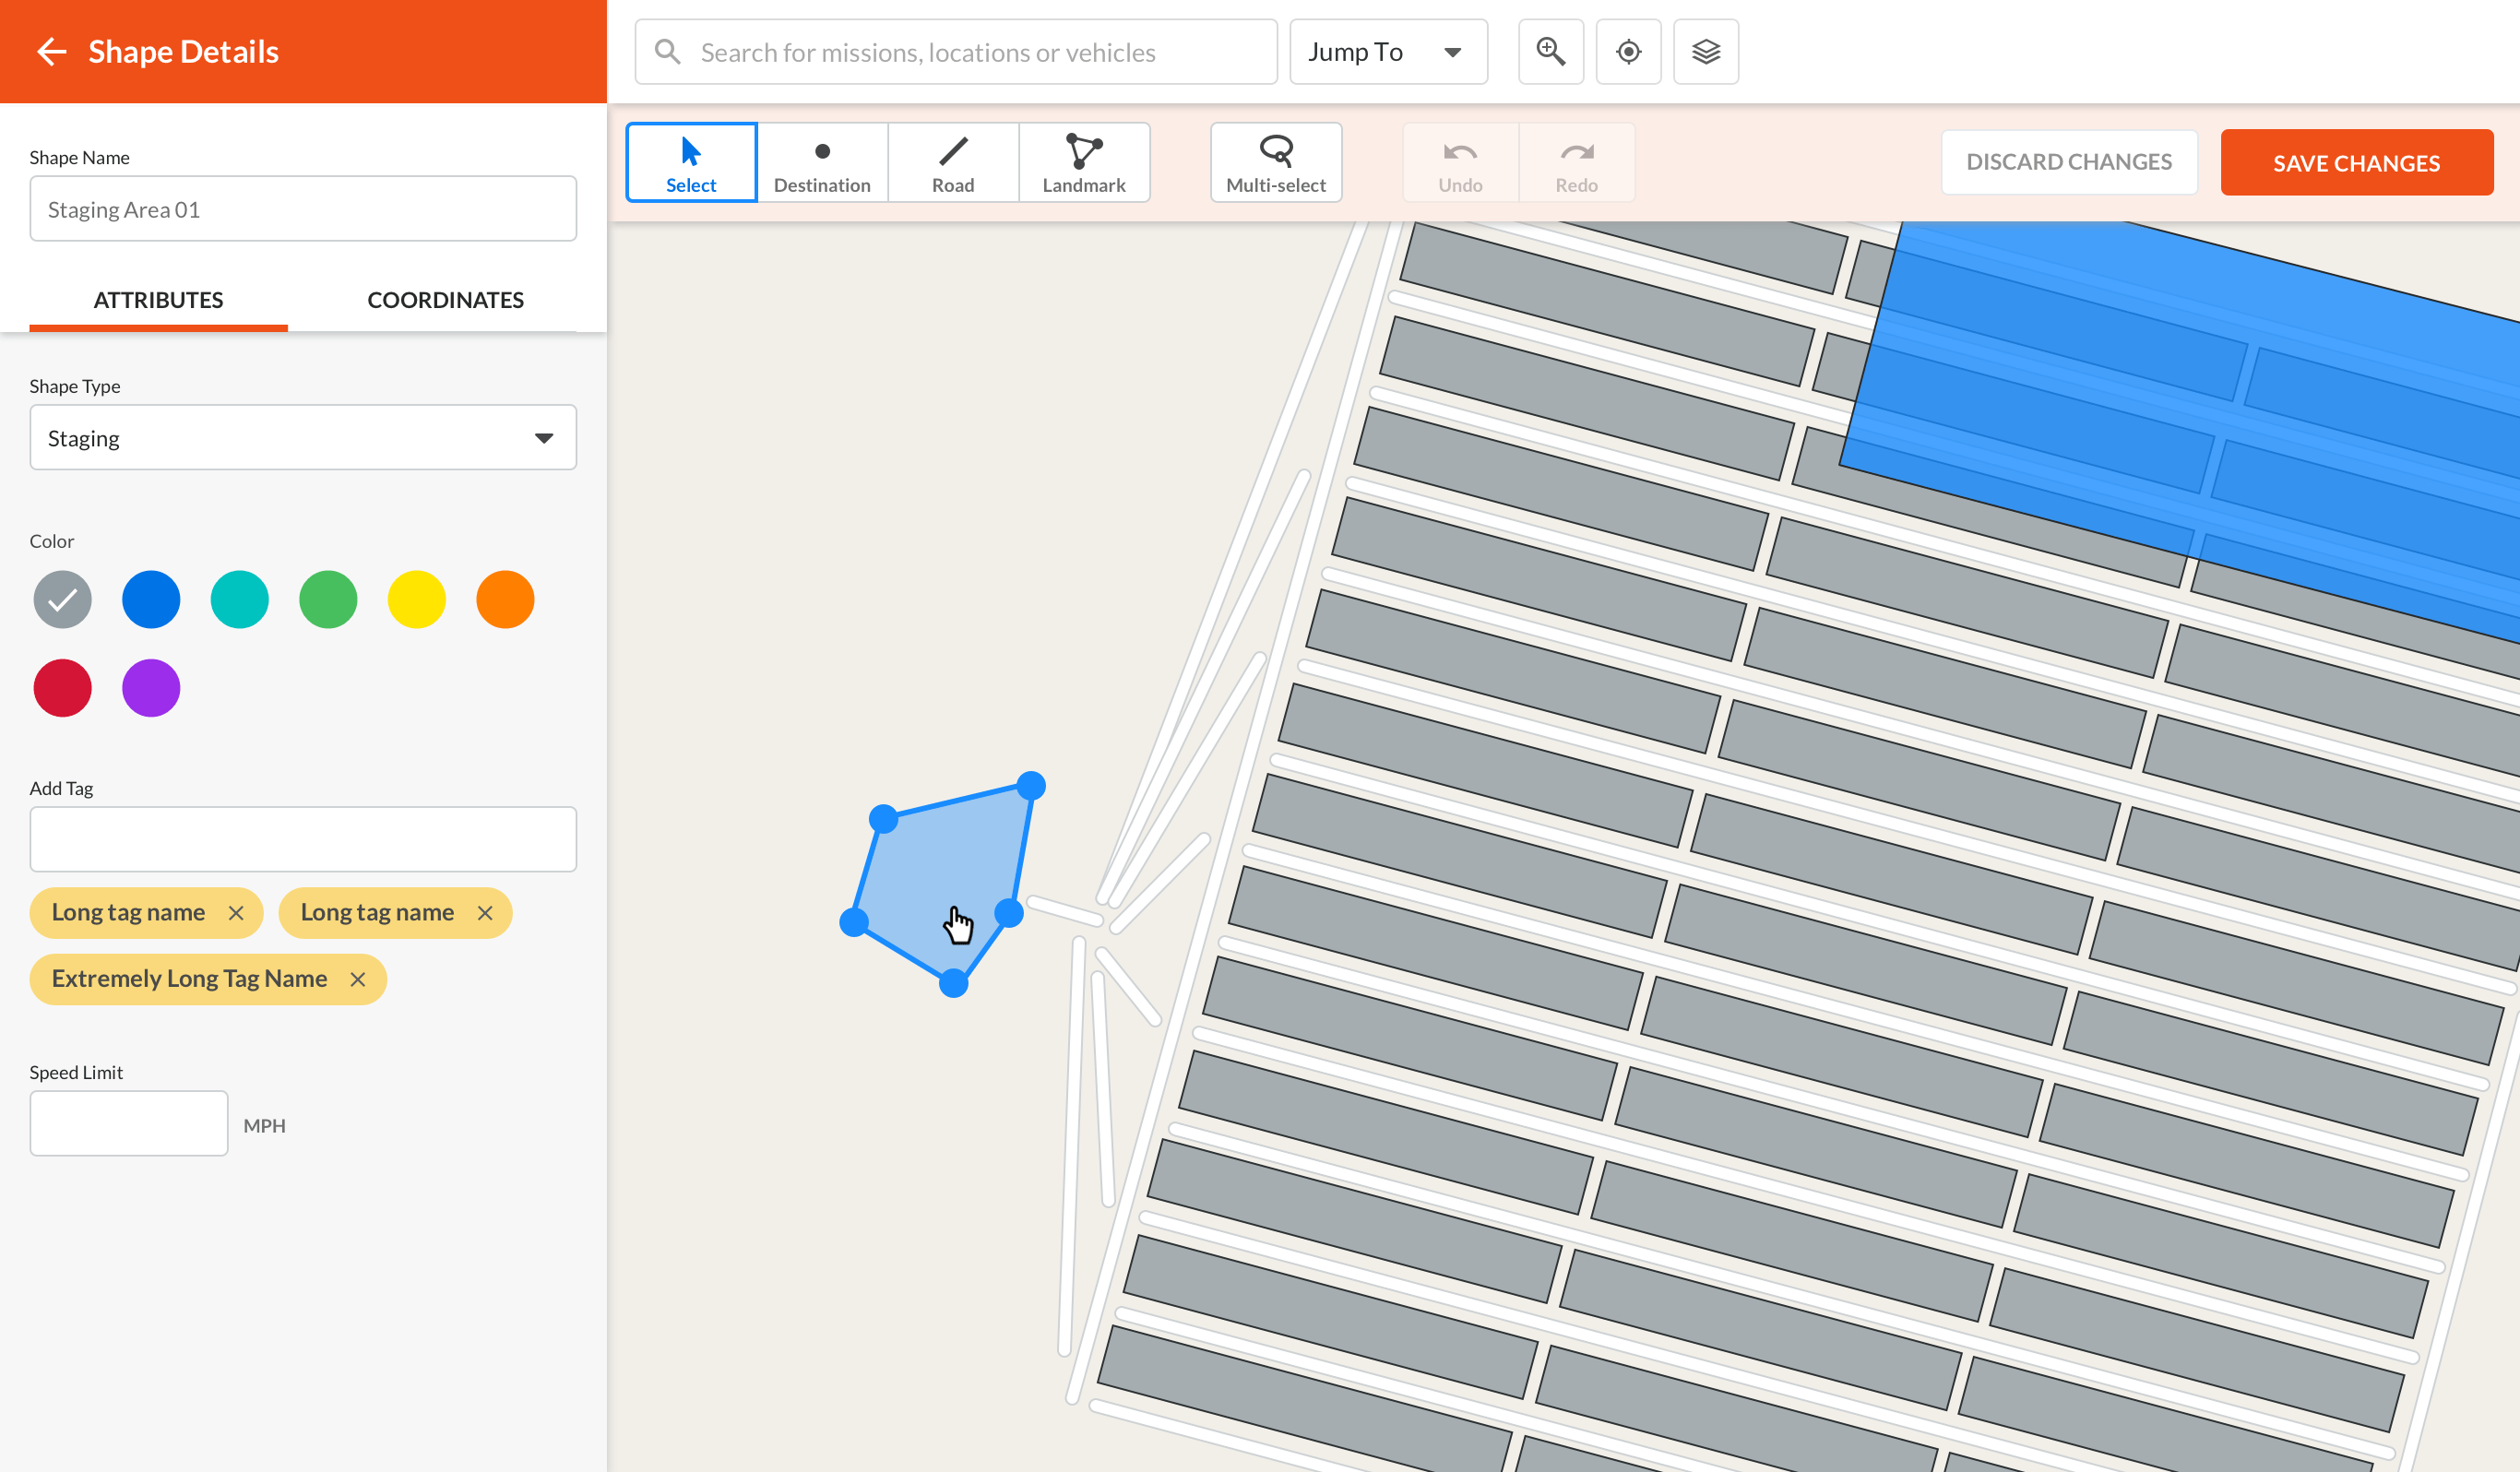Open the map layers icon
Screen dimensions: 2520x1472
pos(1706,52)
